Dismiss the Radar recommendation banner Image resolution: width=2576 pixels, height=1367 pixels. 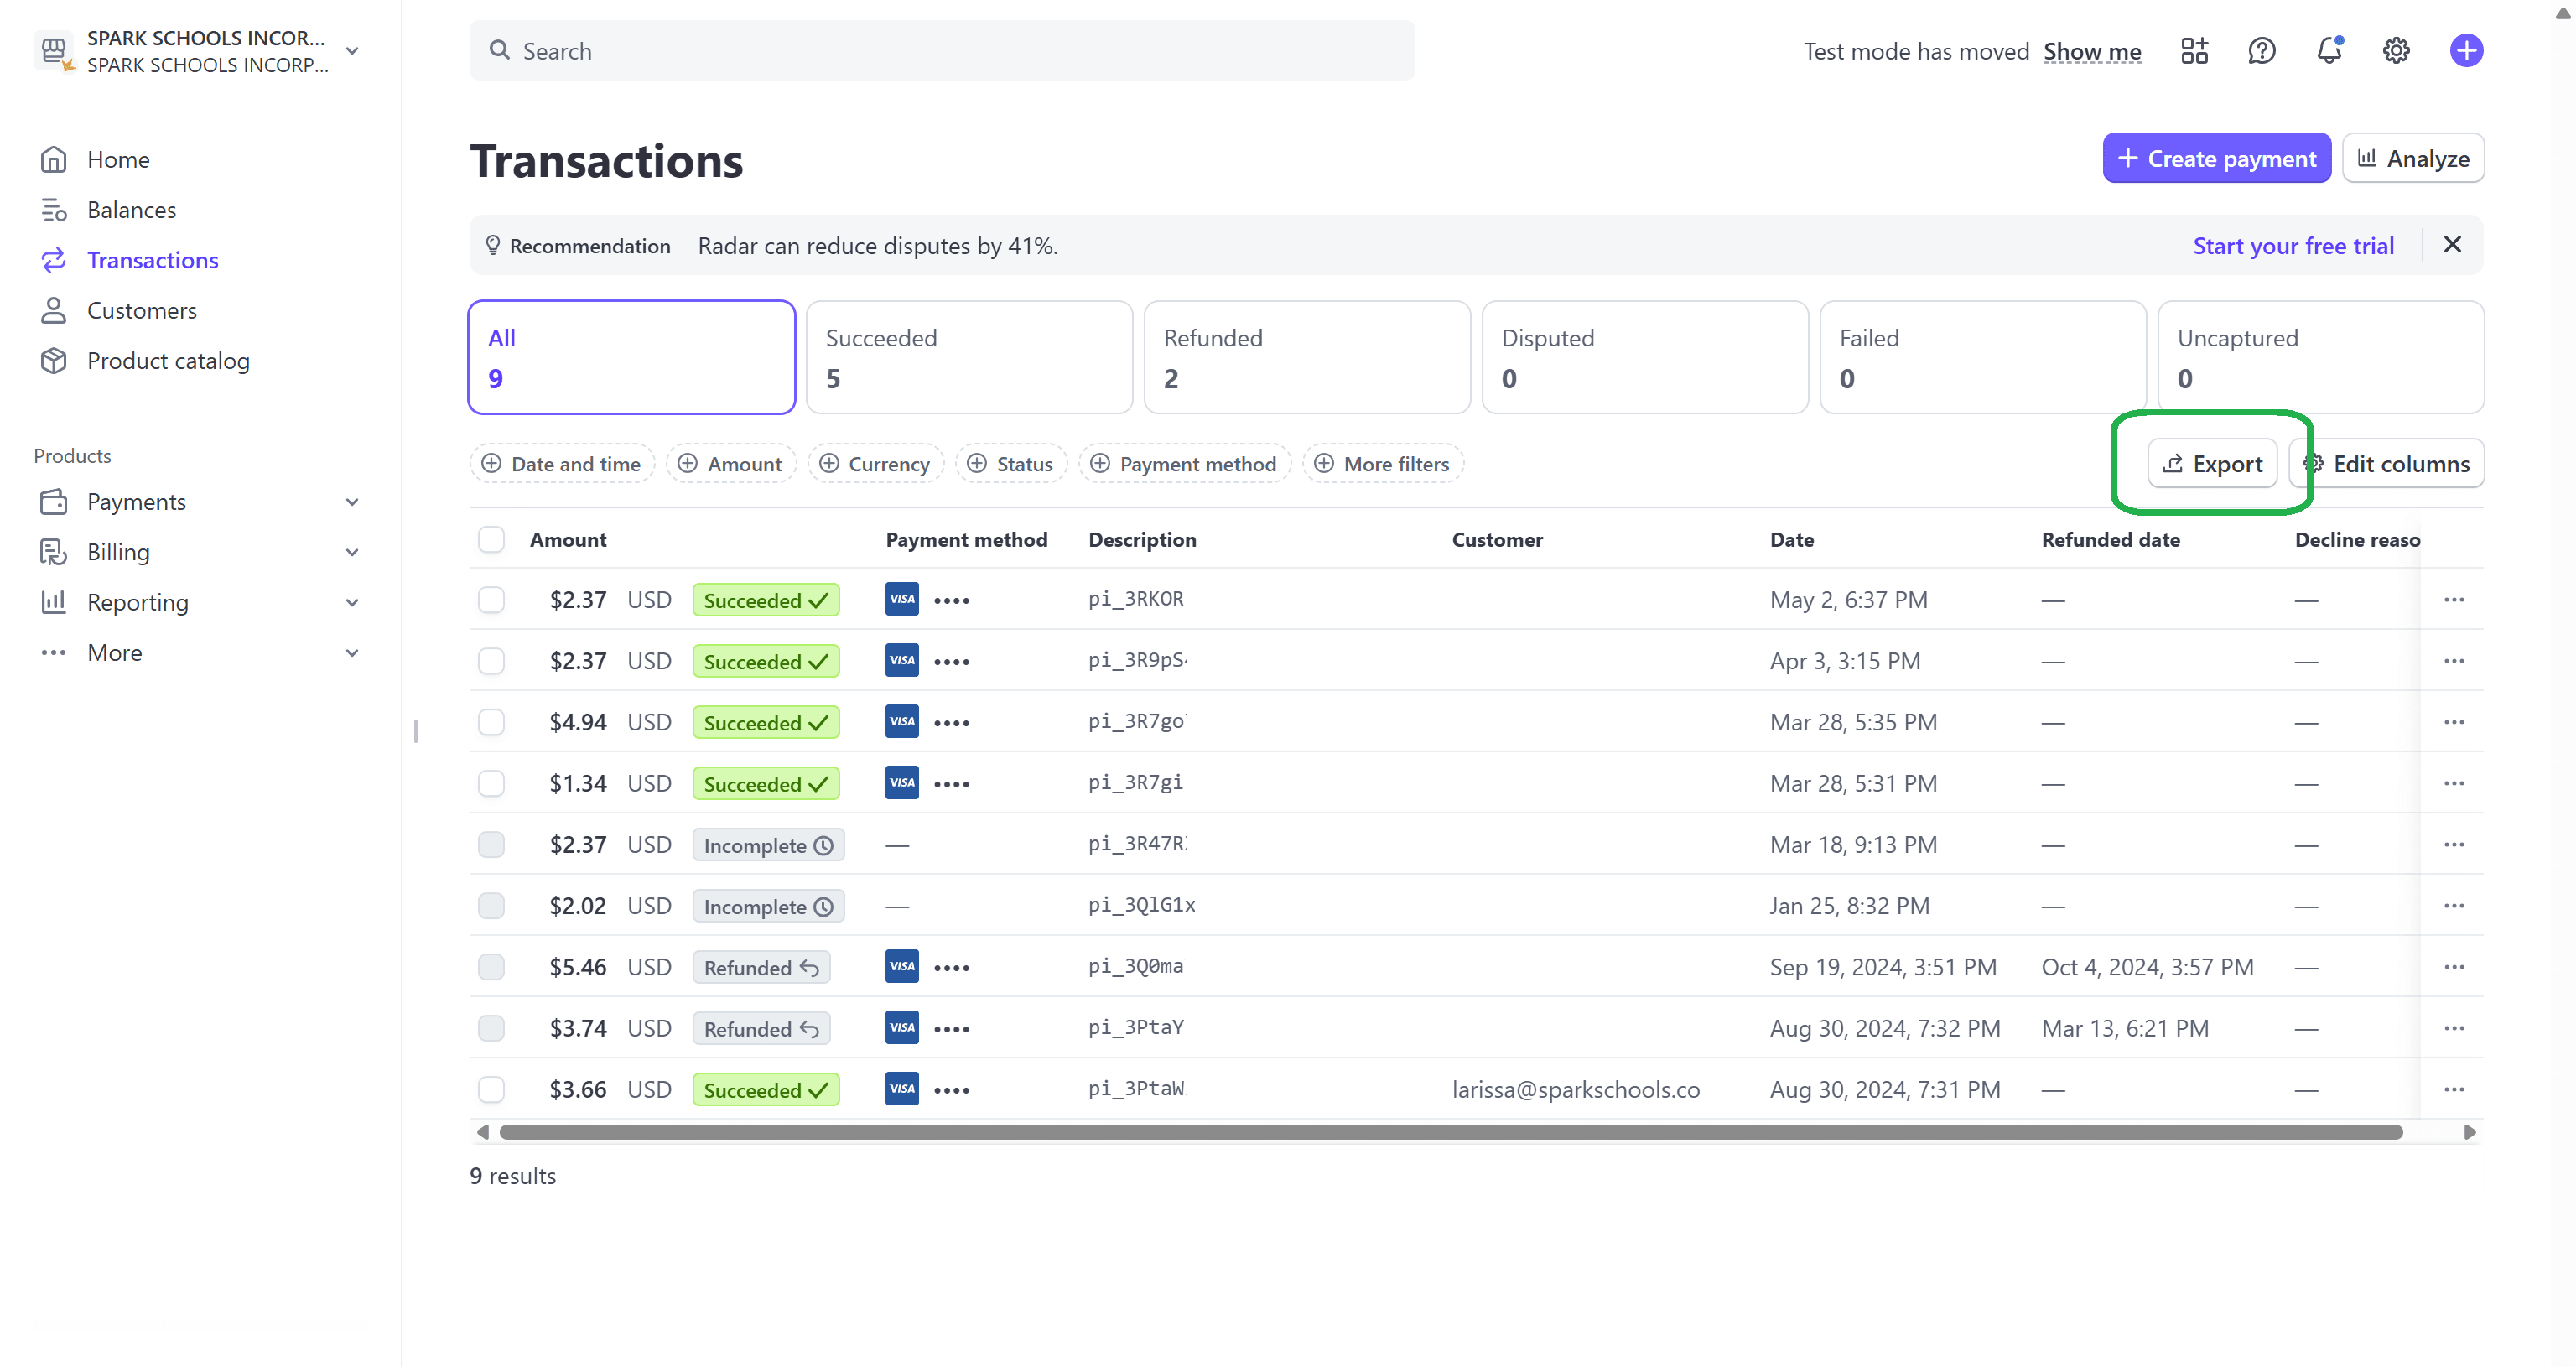(x=2451, y=245)
